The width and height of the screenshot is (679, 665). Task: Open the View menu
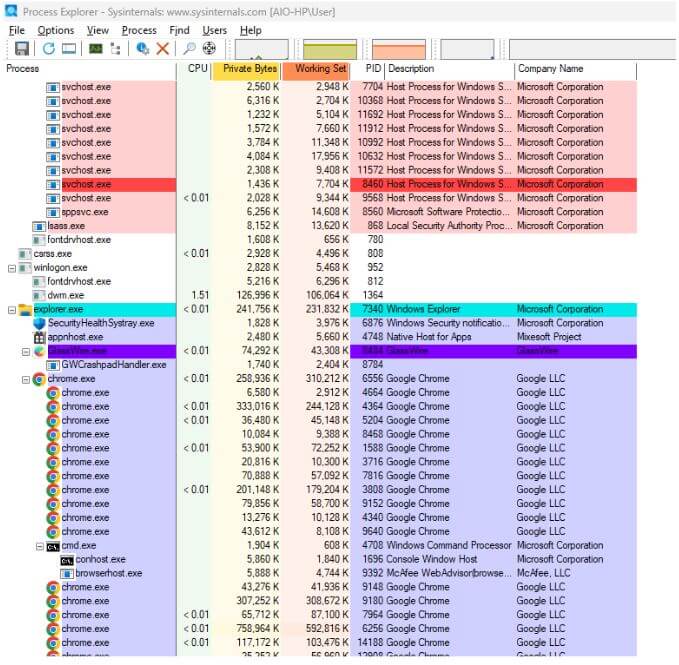[97, 30]
